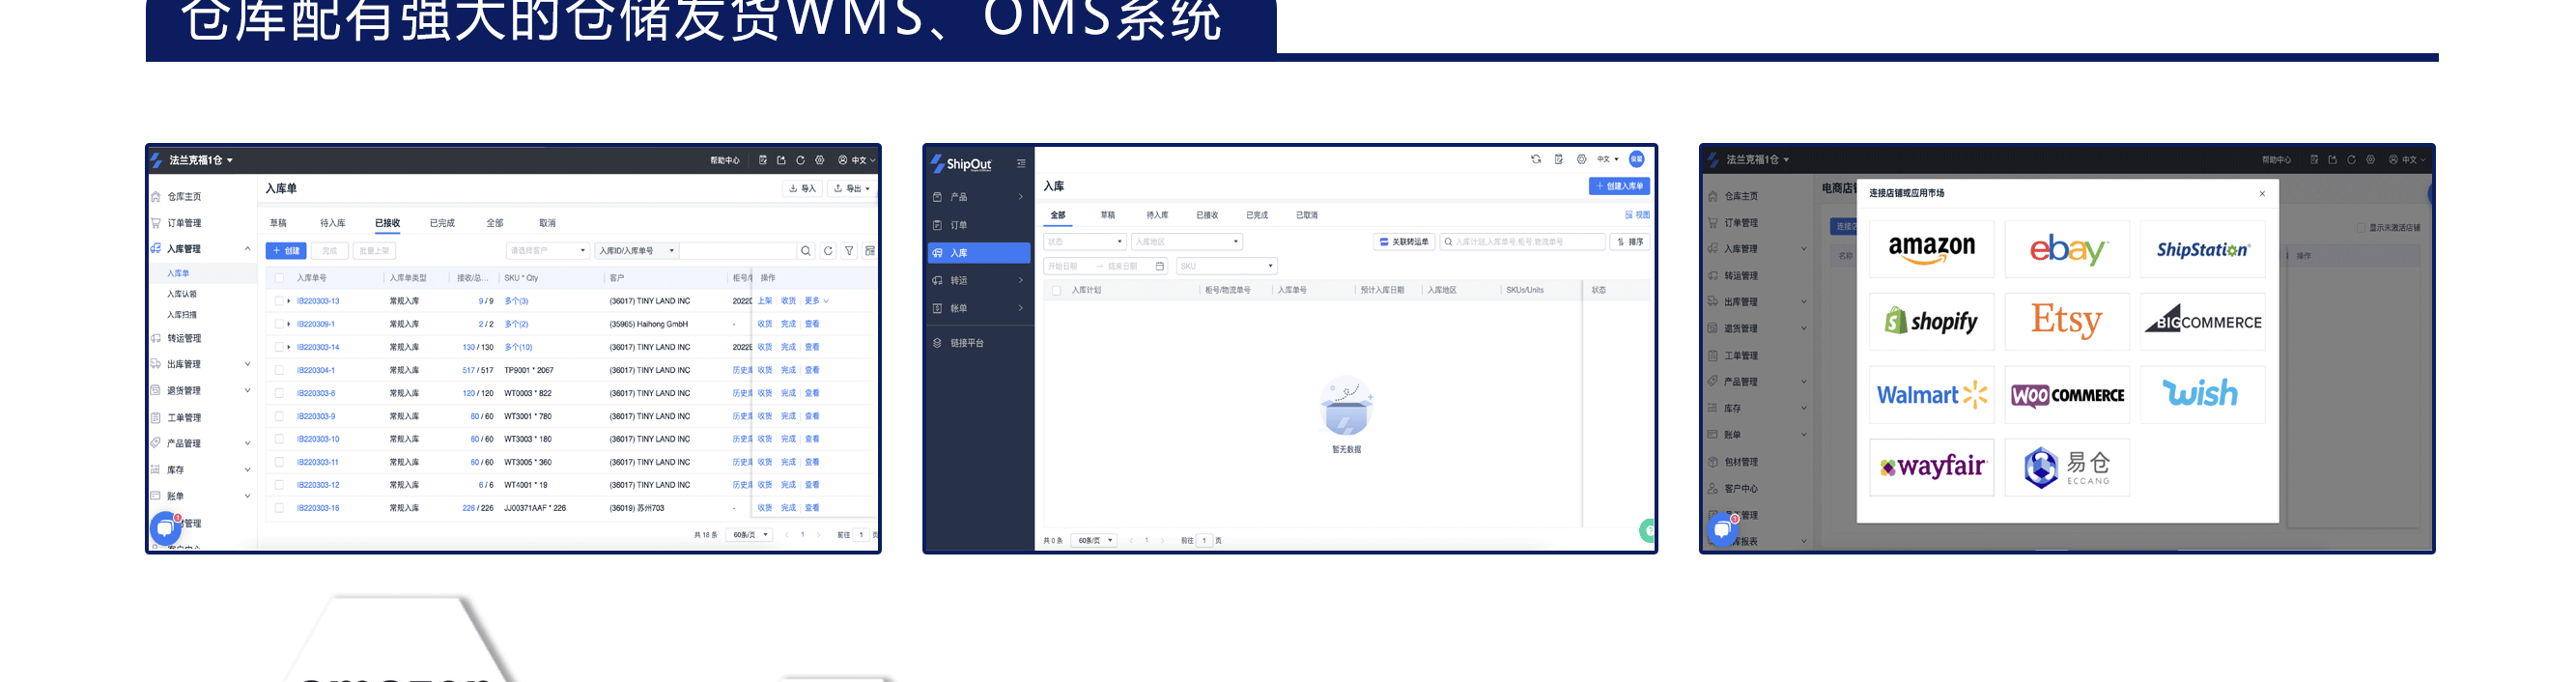Tick the checkbox for row IB220303-10
2576x682 pixels.
click(x=279, y=439)
